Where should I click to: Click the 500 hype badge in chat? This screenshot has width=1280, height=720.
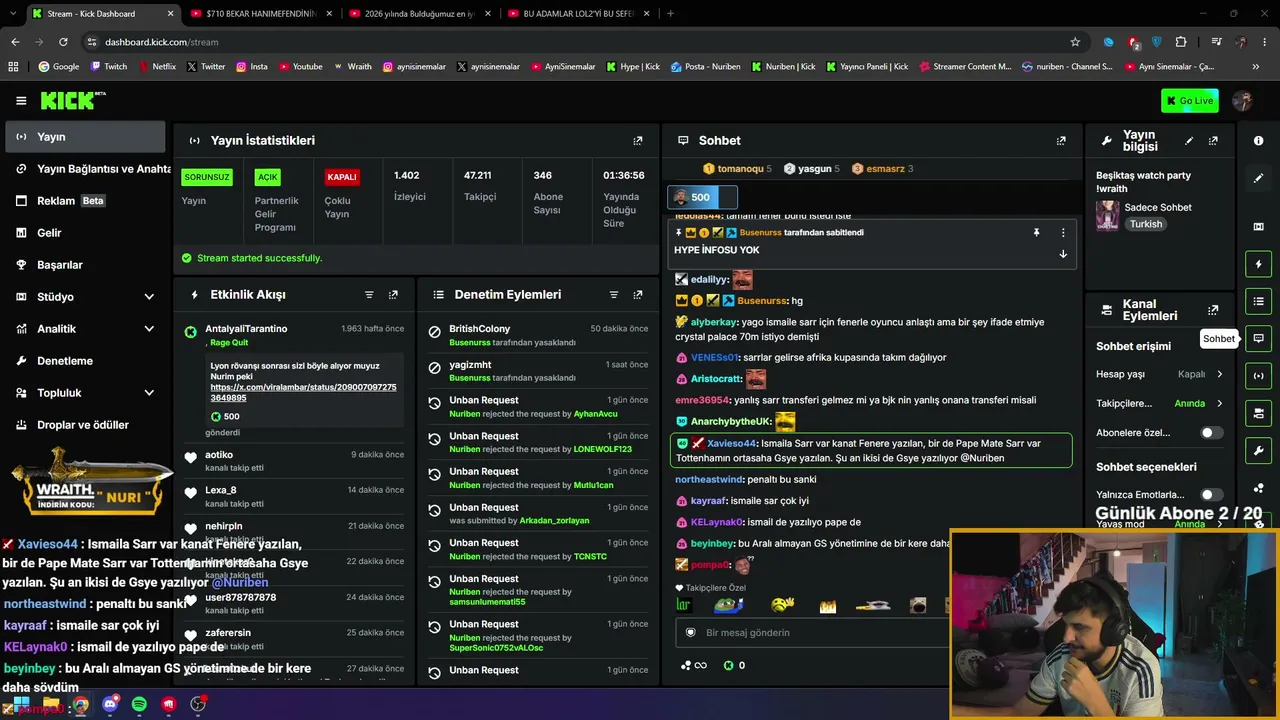click(702, 197)
